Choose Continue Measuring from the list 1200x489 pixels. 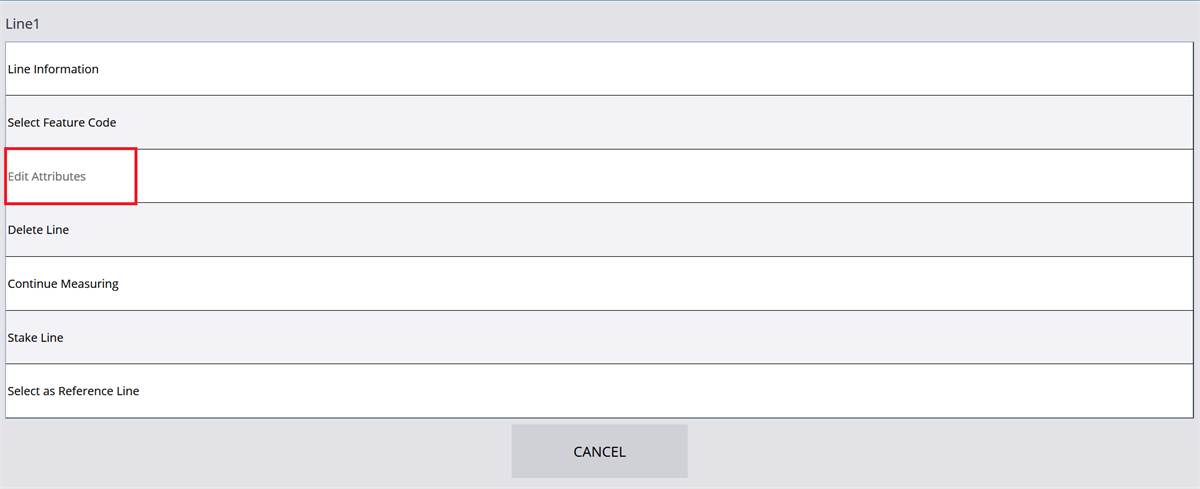click(x=599, y=284)
